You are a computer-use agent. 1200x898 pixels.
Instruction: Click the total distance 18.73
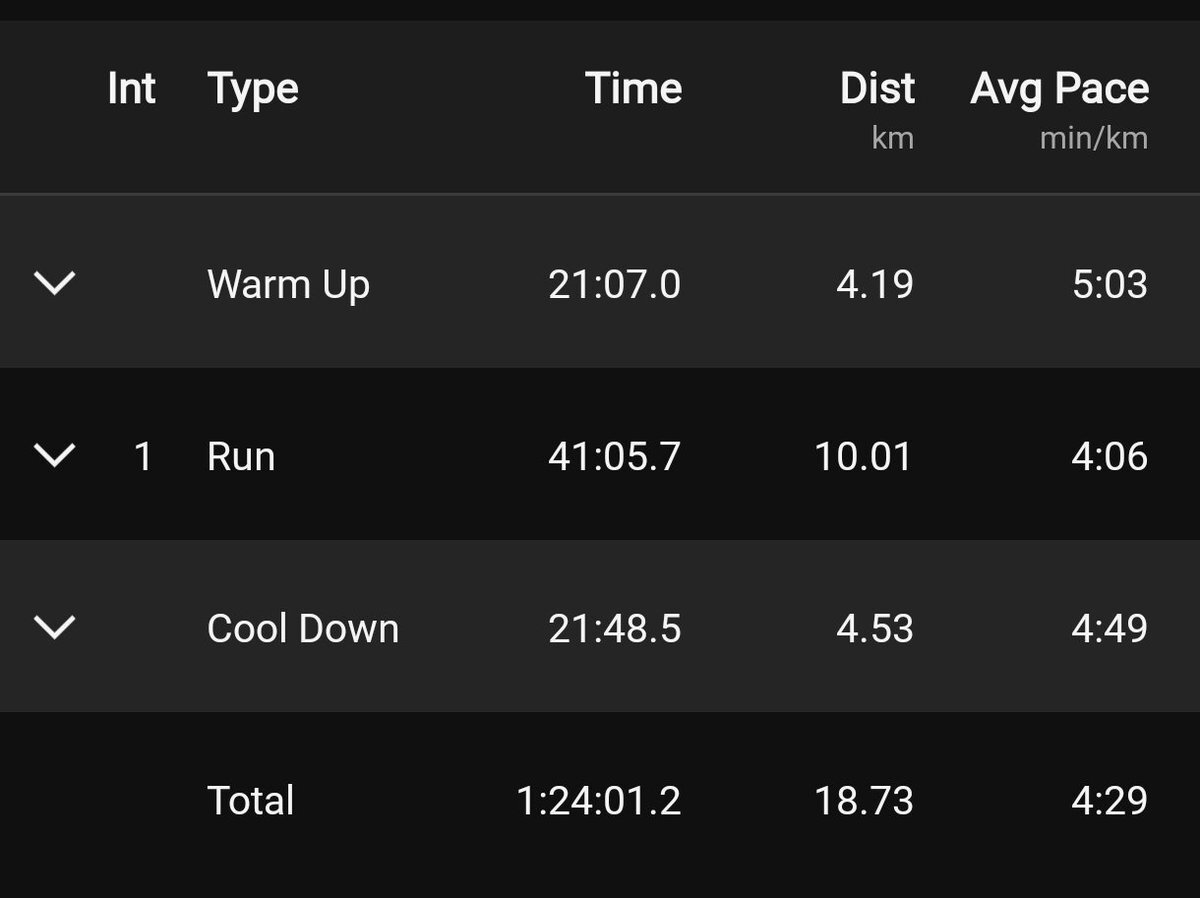click(x=863, y=801)
